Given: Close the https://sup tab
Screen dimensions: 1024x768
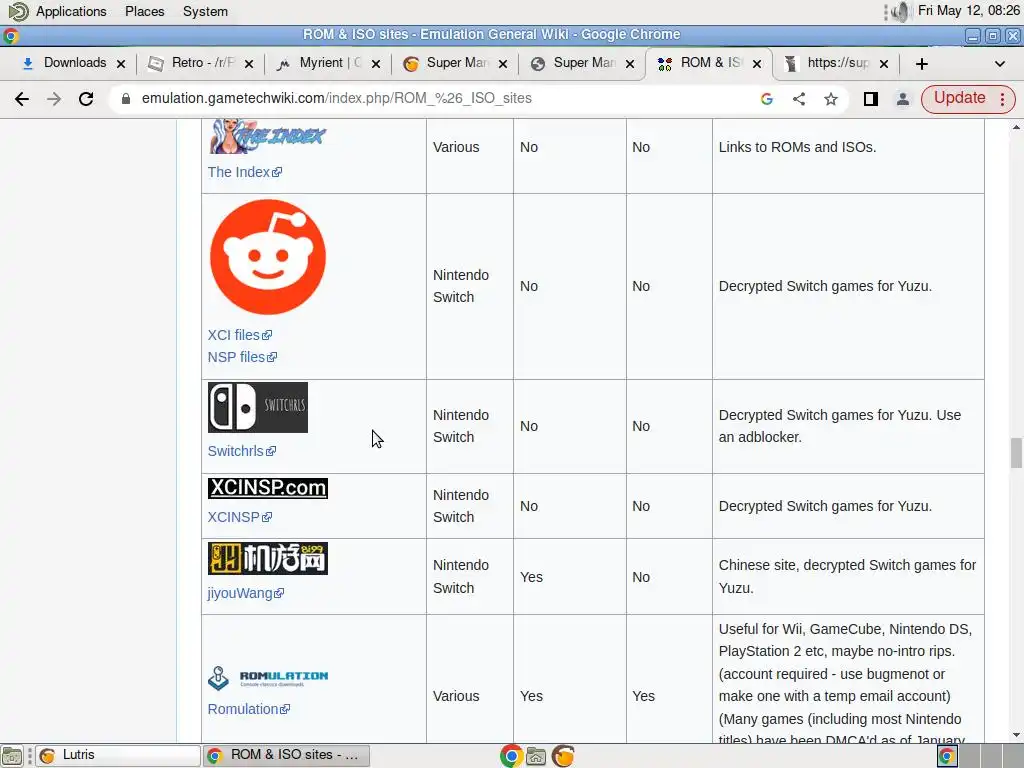Looking at the screenshot, I should 884,64.
